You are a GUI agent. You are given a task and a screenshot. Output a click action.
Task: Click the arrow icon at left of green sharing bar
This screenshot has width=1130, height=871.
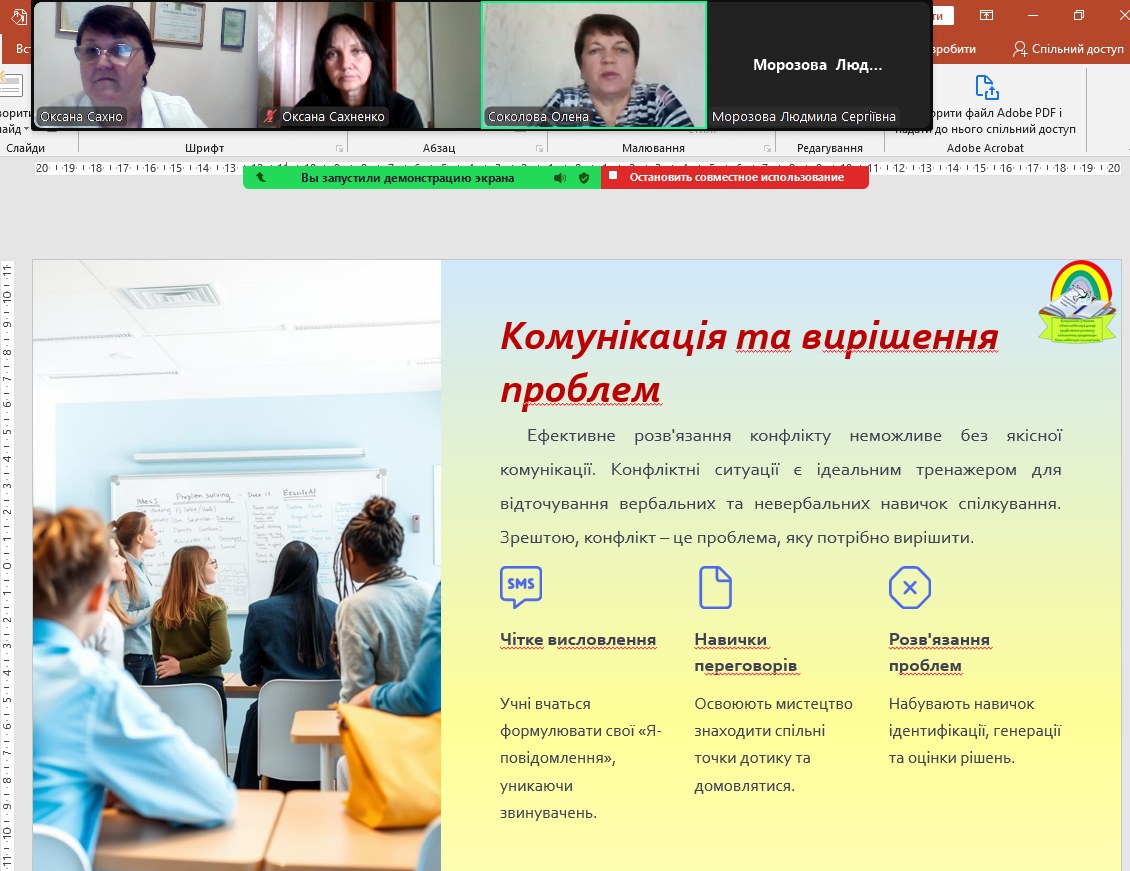[261, 178]
